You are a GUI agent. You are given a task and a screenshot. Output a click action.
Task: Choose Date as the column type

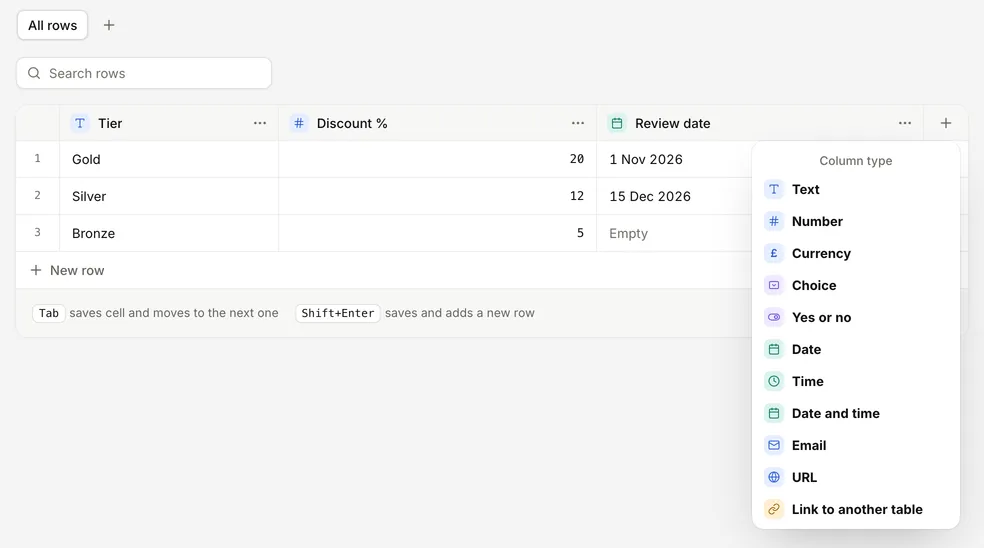[856, 350]
